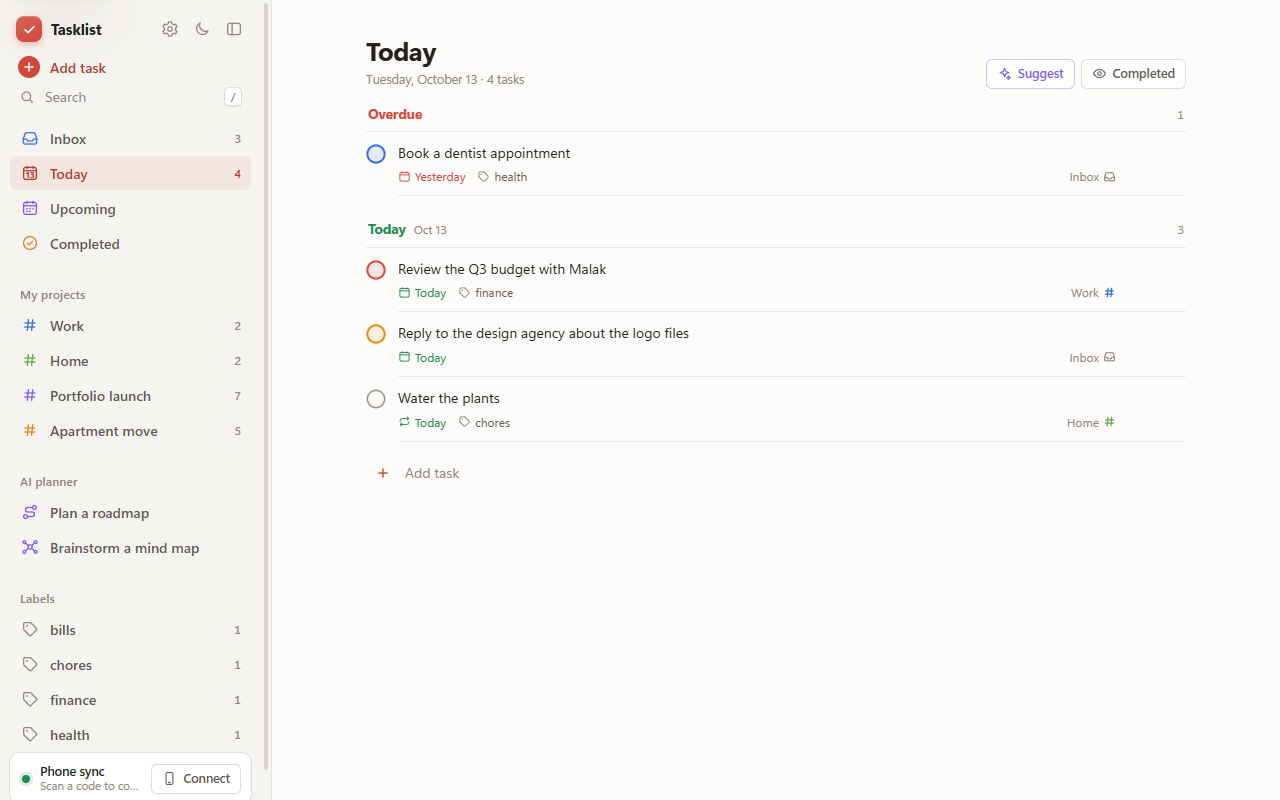Filter by the finance label in sidebar

pos(130,700)
